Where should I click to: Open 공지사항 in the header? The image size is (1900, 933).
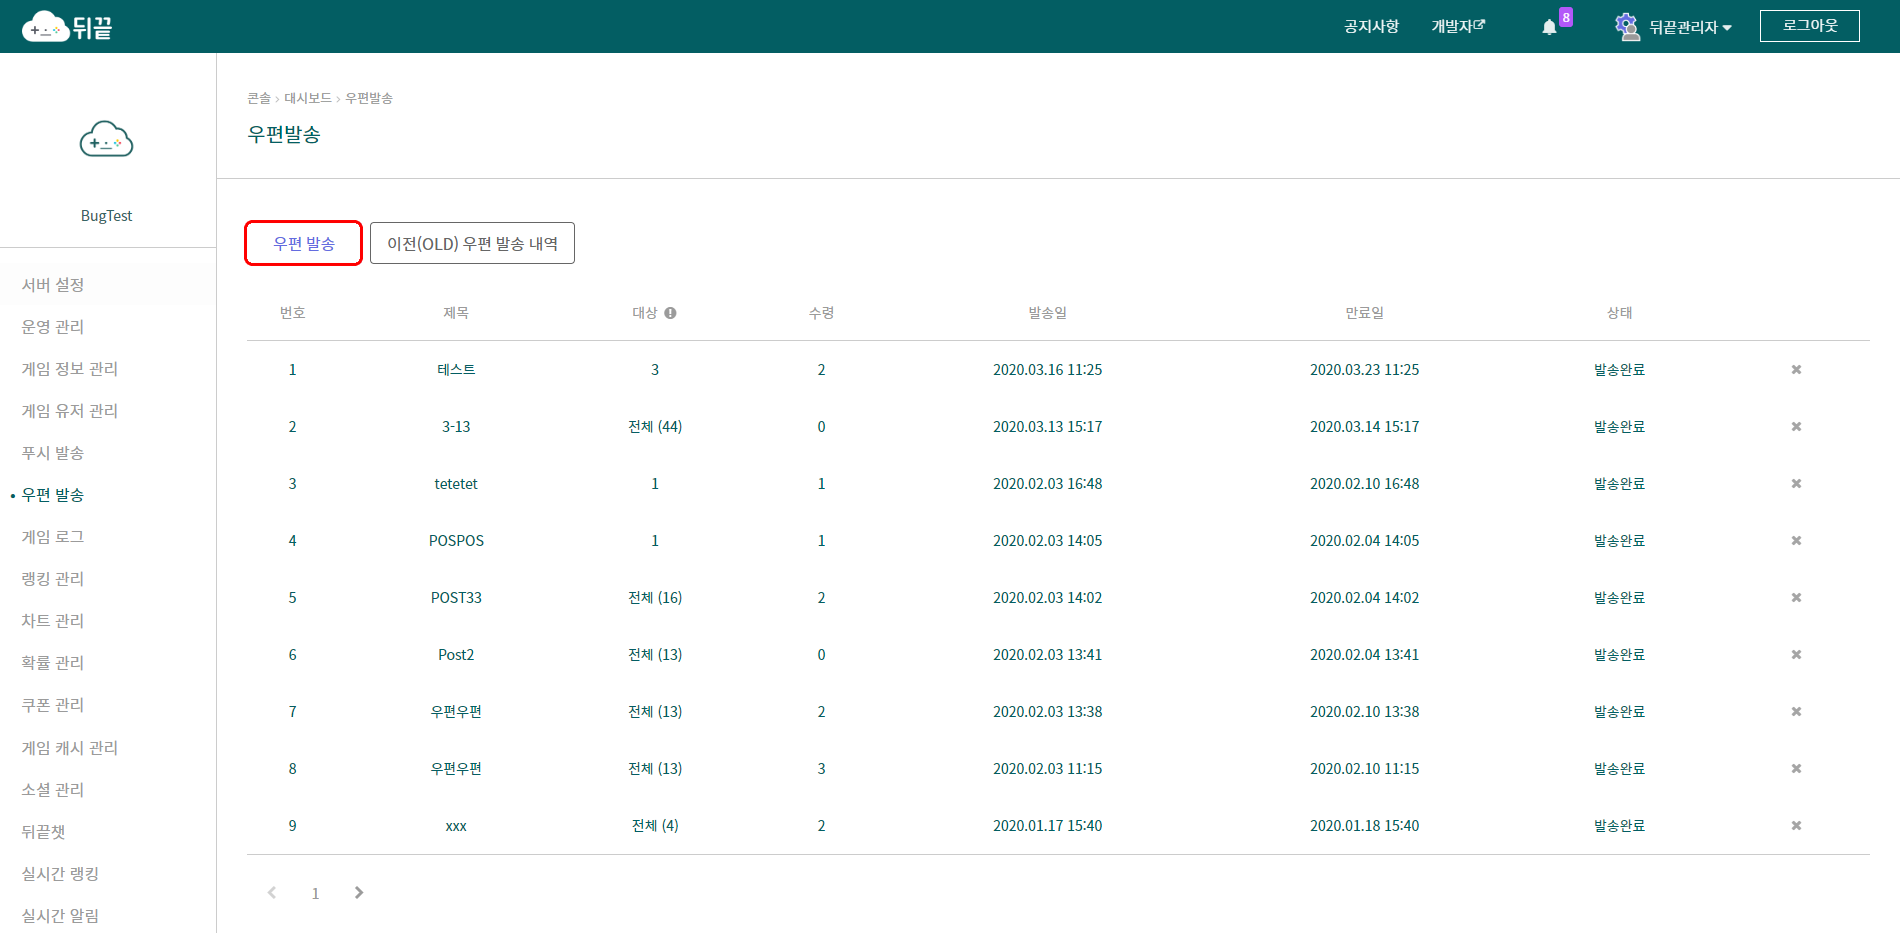(1371, 26)
